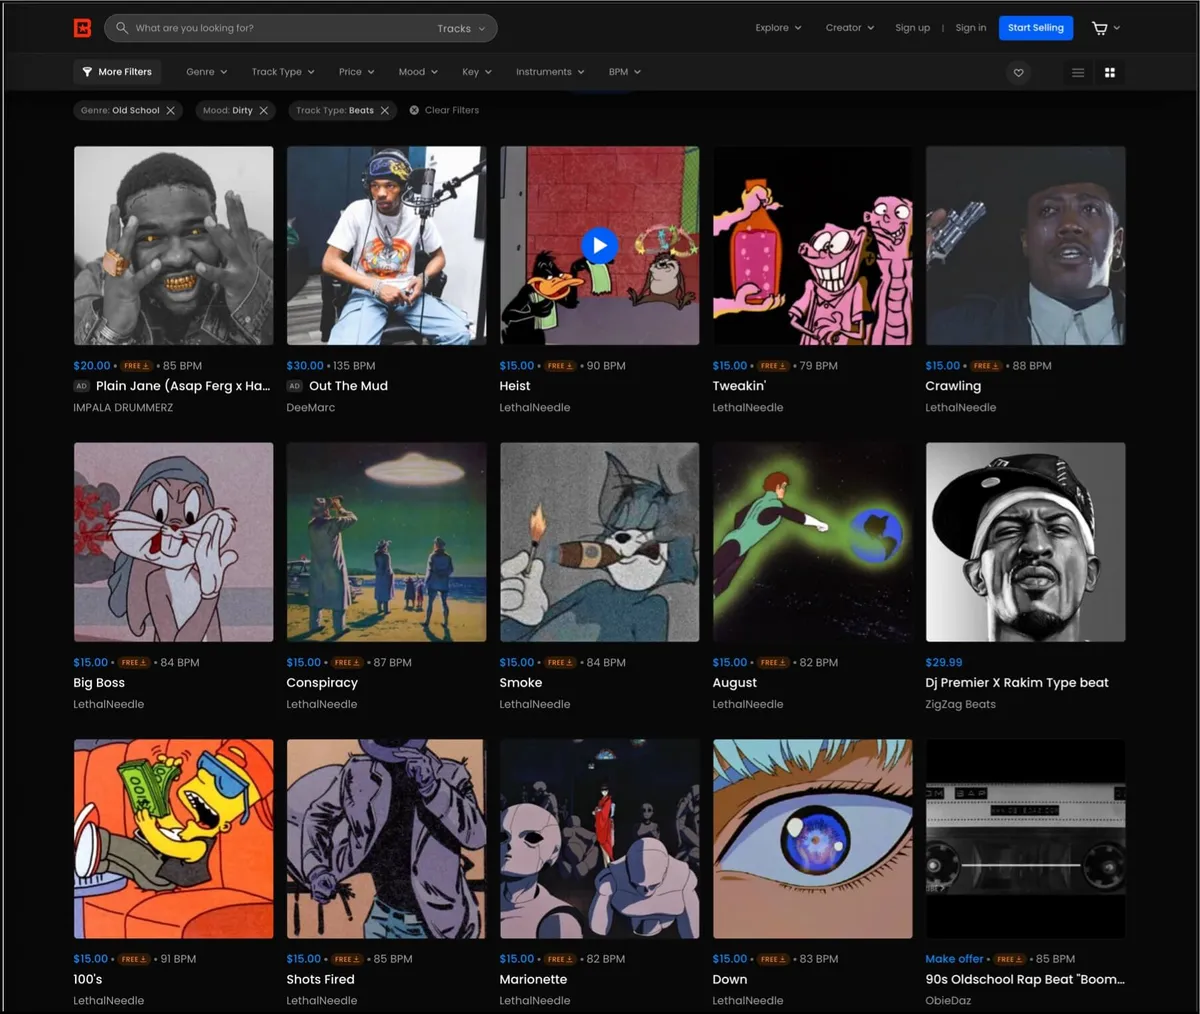
Task: Open the Shots Fired track title
Action: tap(320, 980)
